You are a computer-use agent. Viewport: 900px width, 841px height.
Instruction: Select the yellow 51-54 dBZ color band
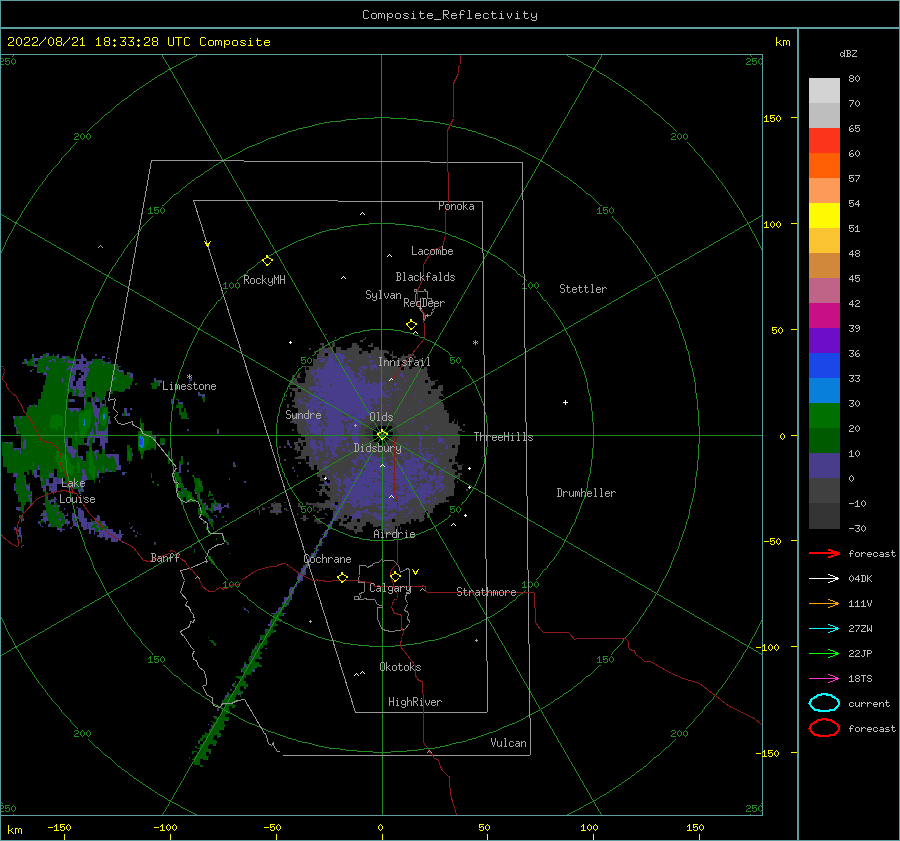pos(824,215)
